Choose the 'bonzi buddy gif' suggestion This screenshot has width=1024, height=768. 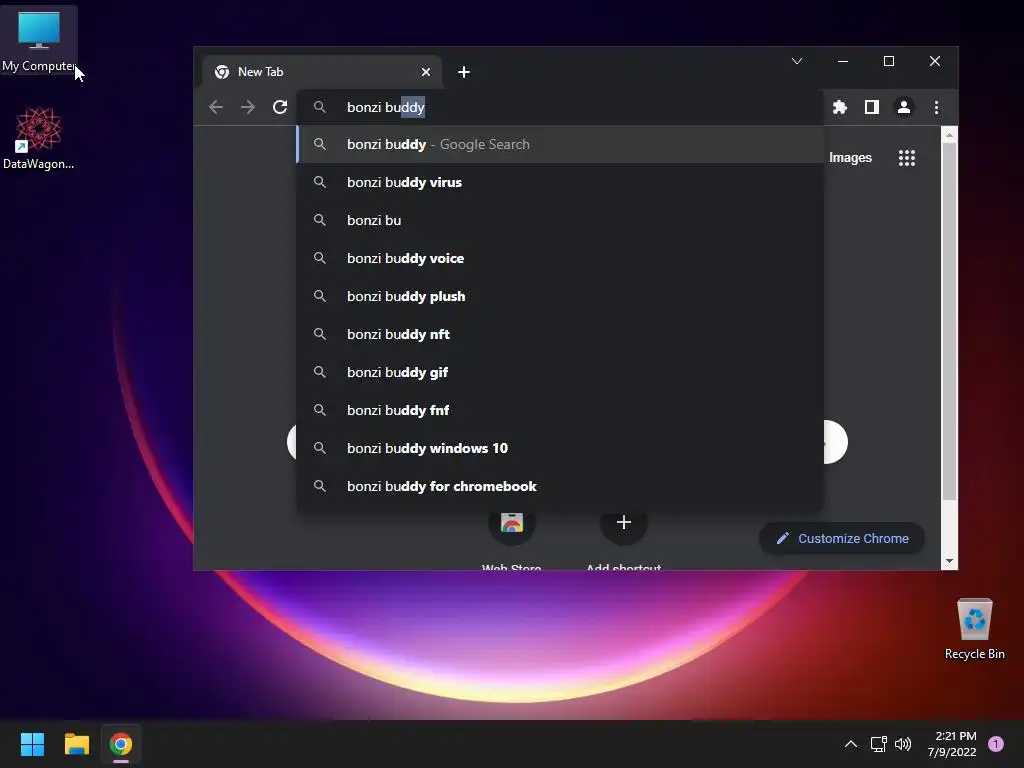560,372
